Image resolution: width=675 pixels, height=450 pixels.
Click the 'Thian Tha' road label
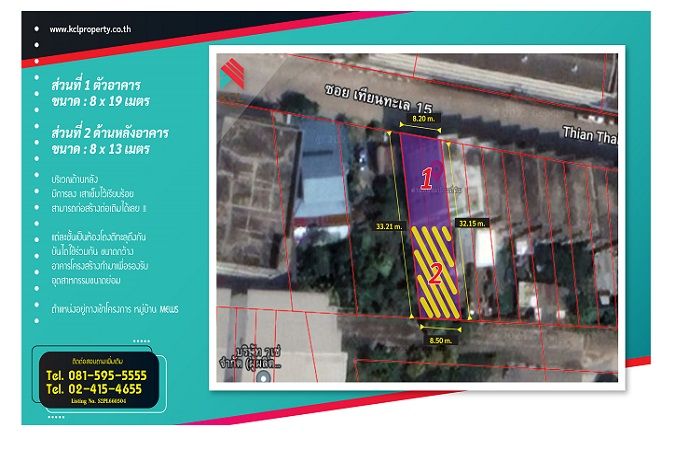pos(588,132)
